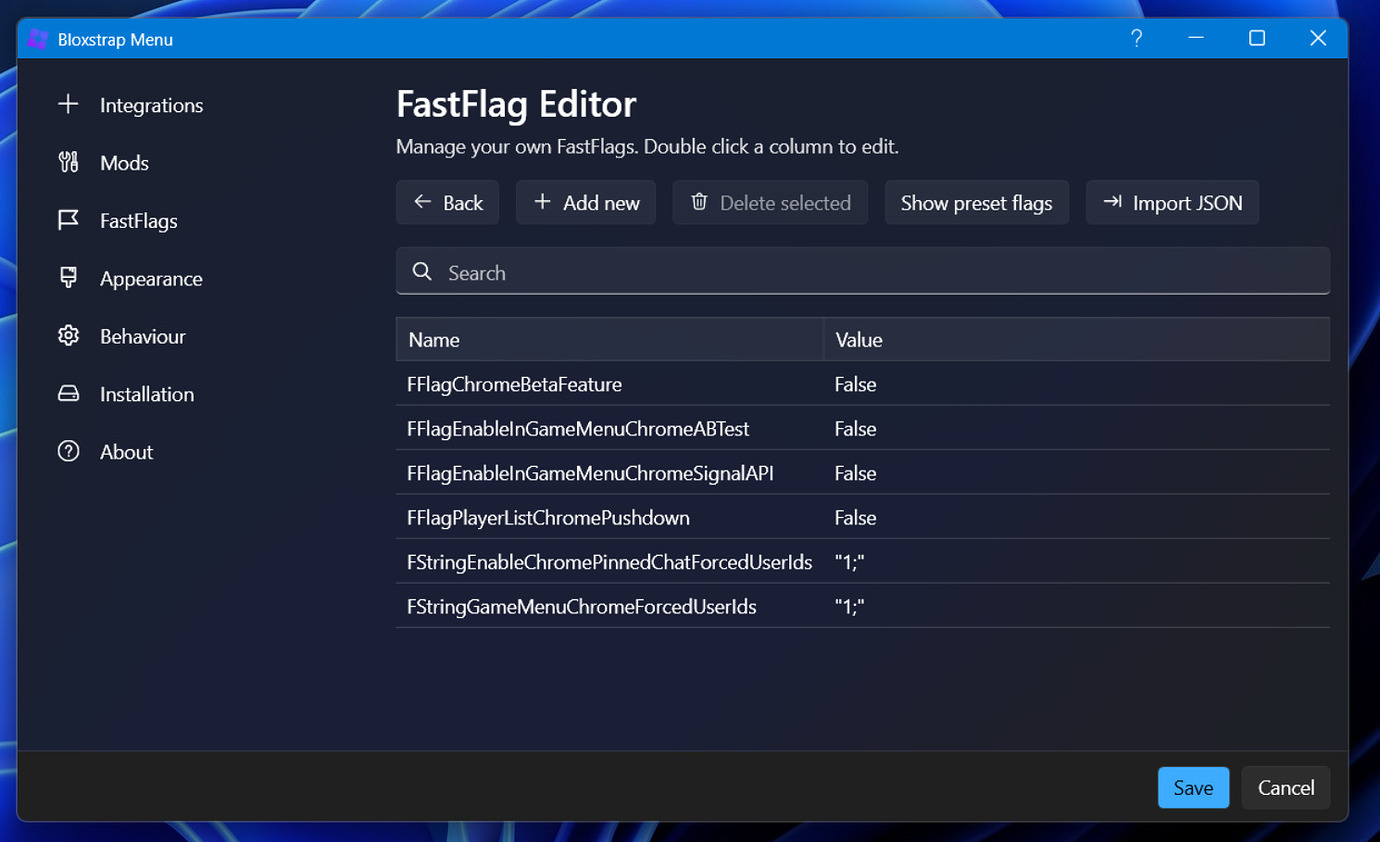Sort flags by Name column header
Image resolution: width=1380 pixels, height=842 pixels.
(609, 340)
